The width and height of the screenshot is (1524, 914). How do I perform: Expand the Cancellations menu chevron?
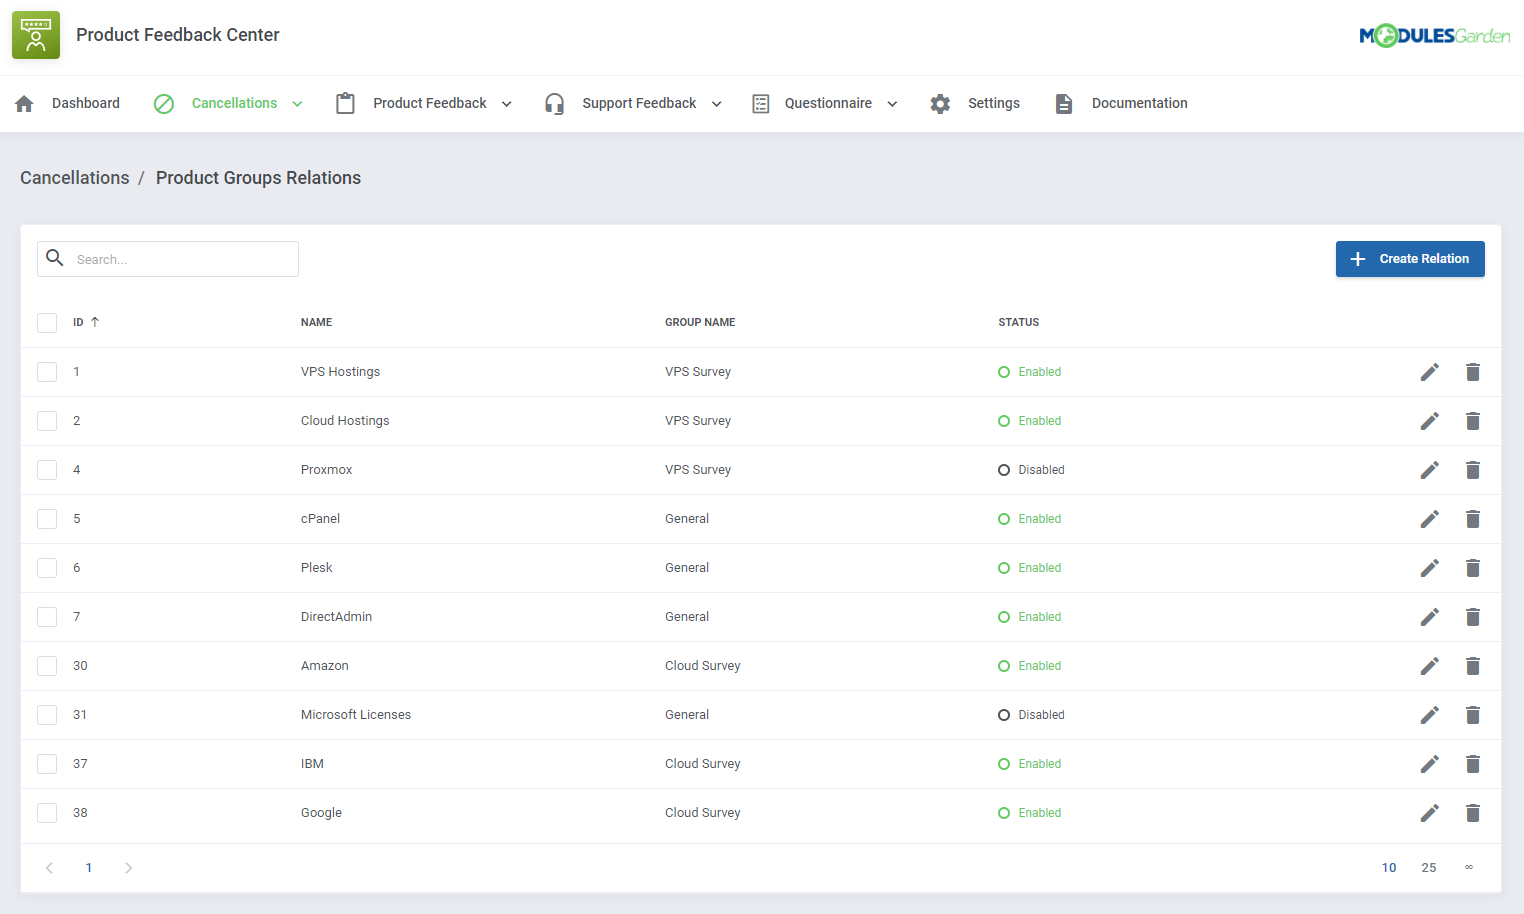[297, 103]
